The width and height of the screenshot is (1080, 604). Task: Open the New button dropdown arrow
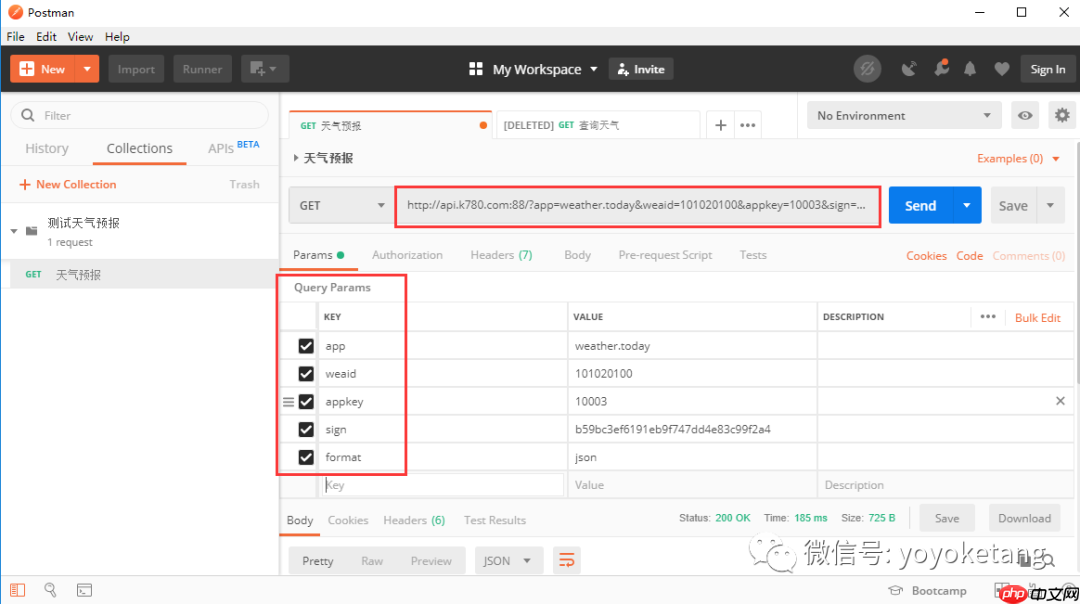(x=87, y=69)
